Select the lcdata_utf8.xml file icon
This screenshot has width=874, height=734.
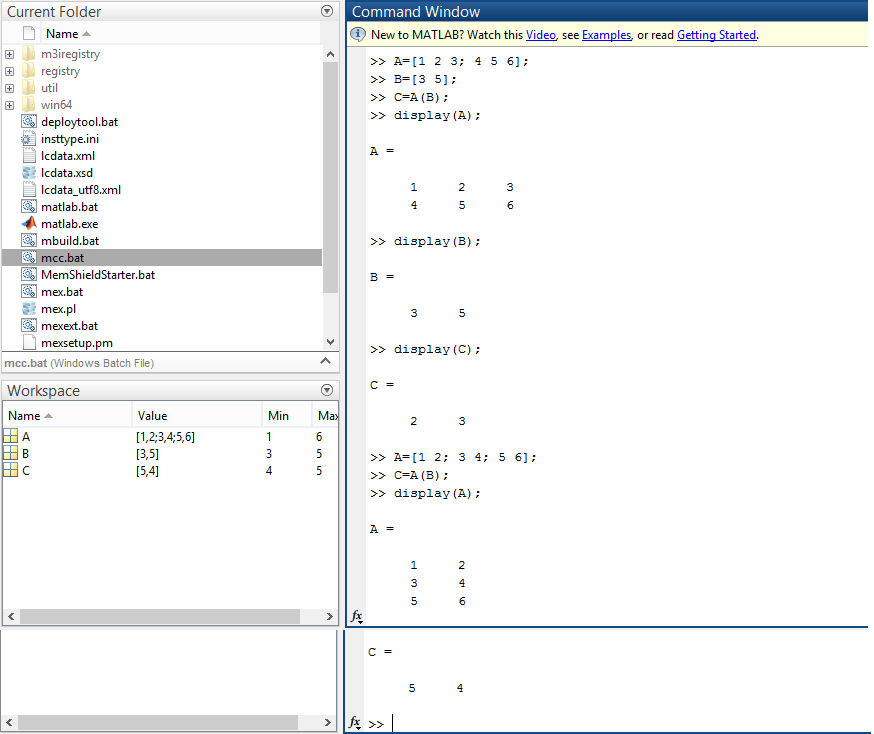(29, 189)
